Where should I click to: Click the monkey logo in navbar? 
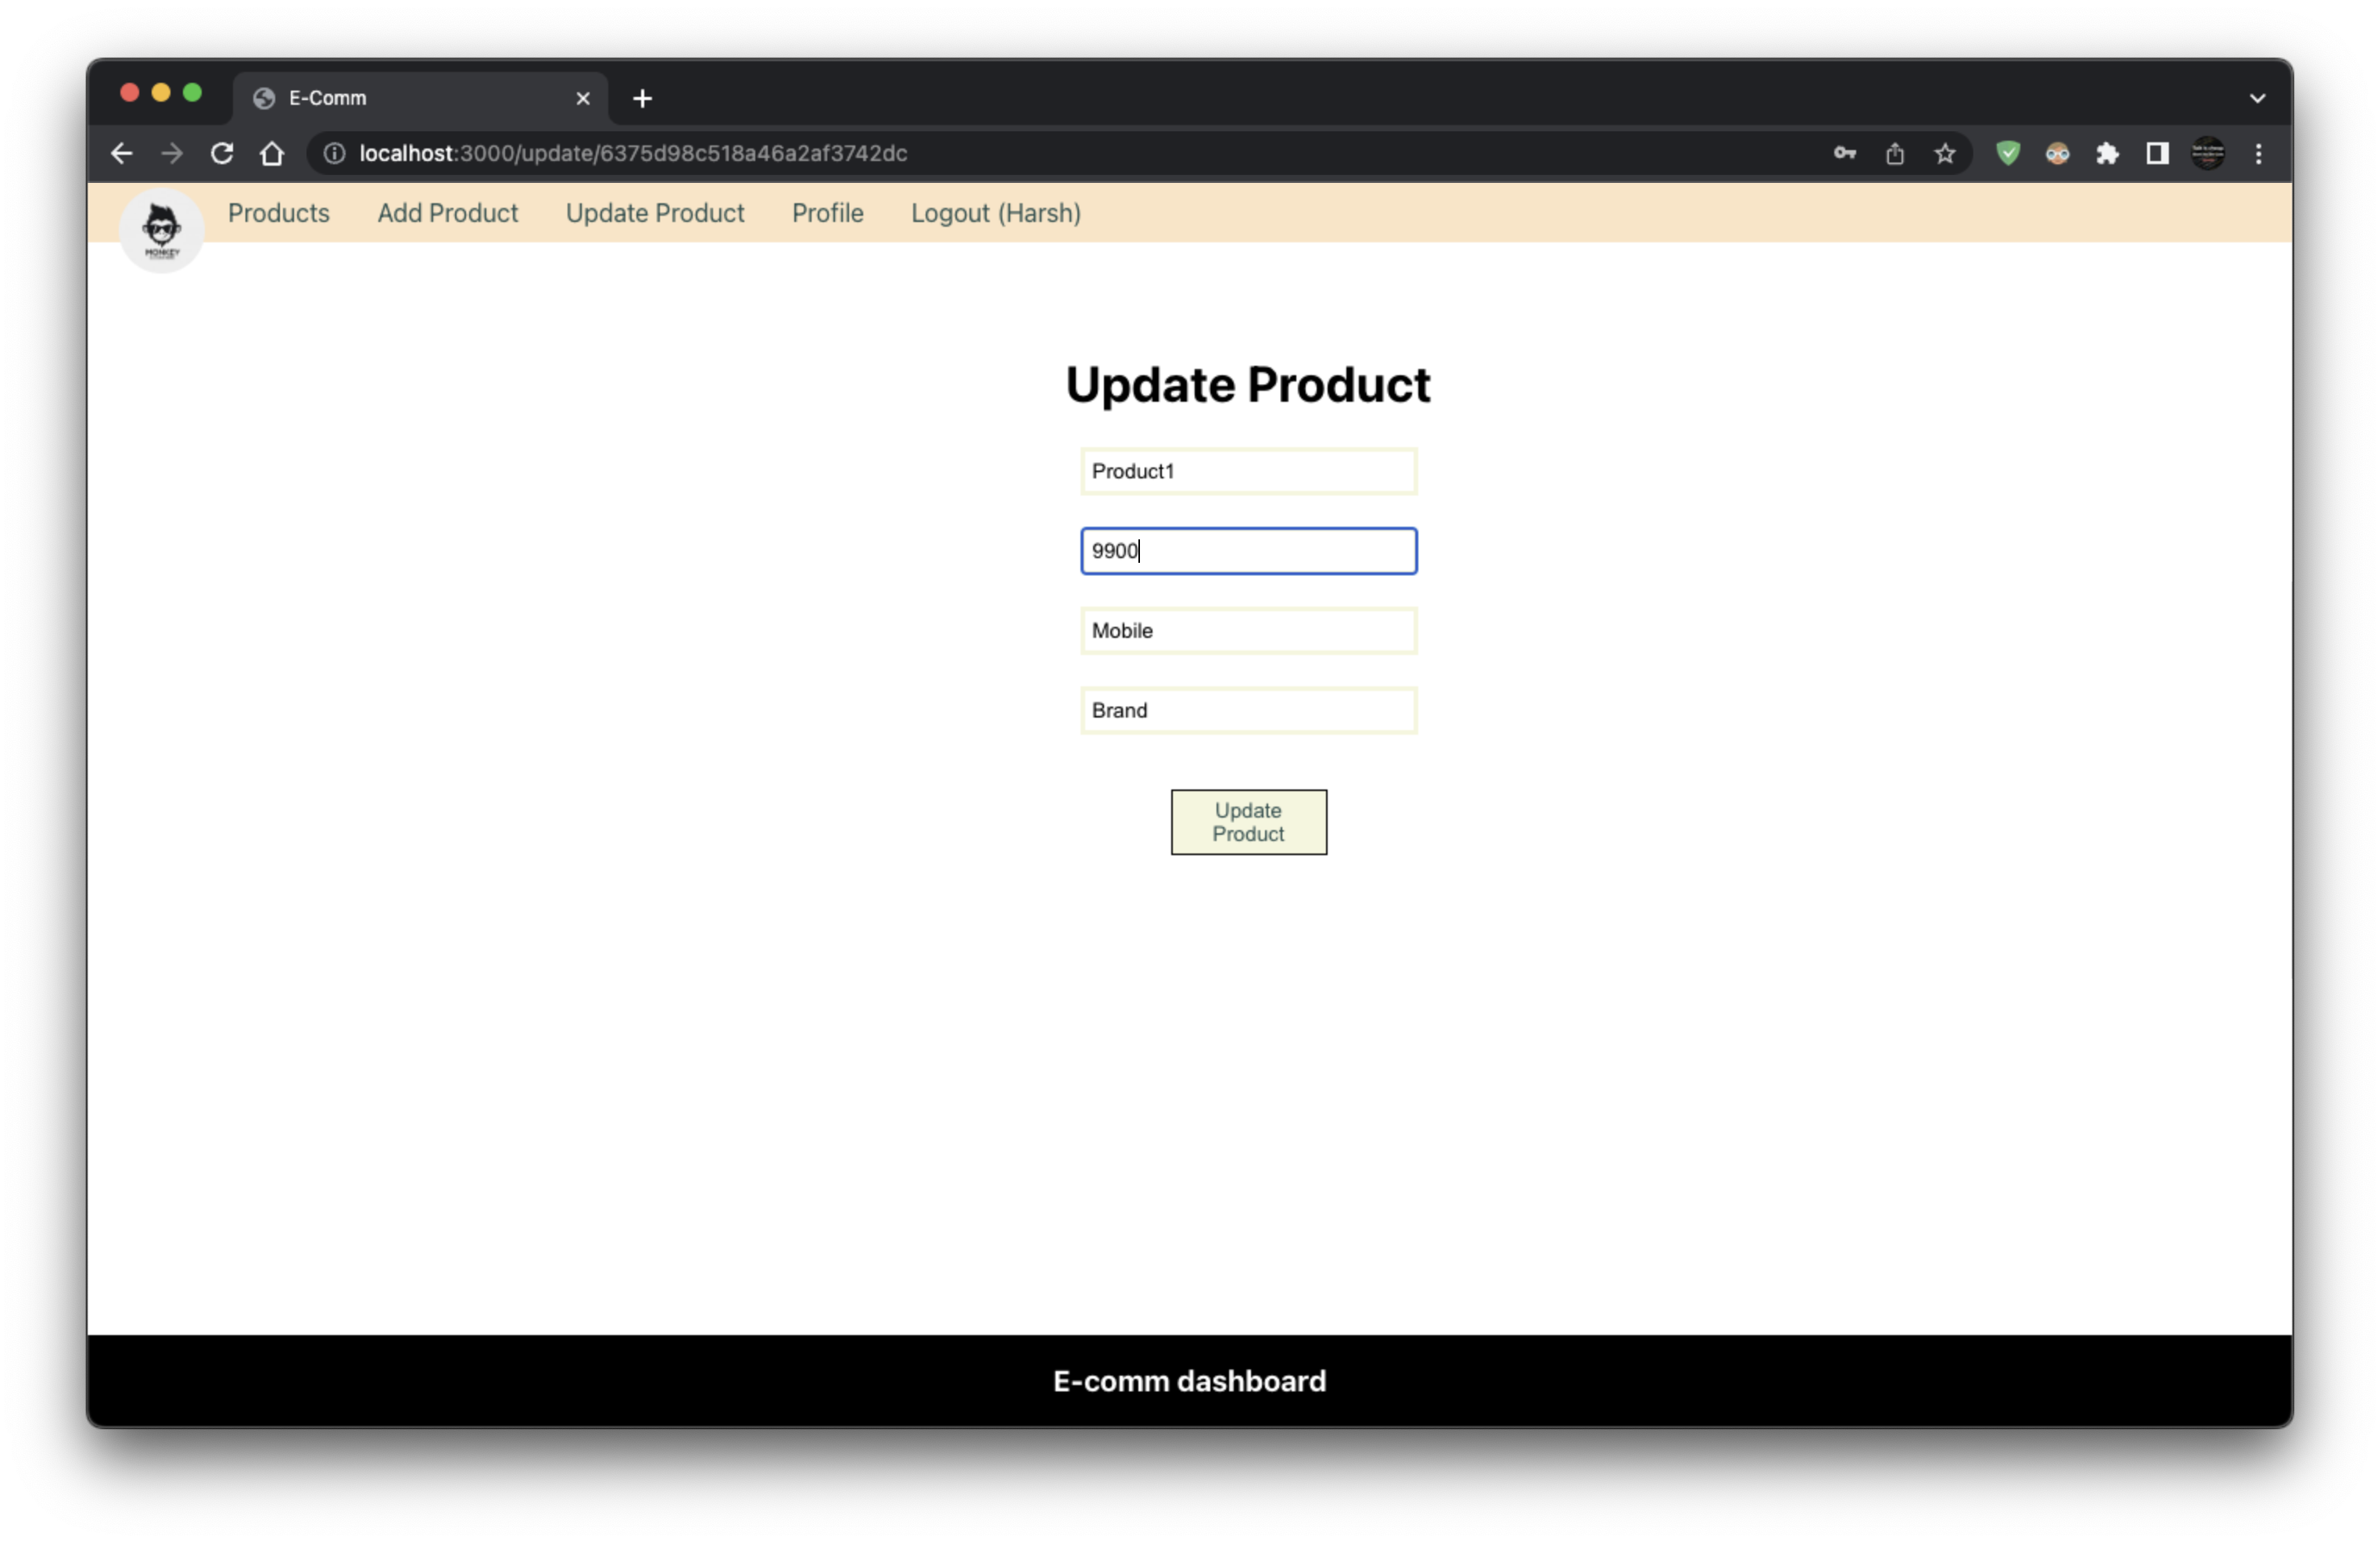tap(162, 230)
